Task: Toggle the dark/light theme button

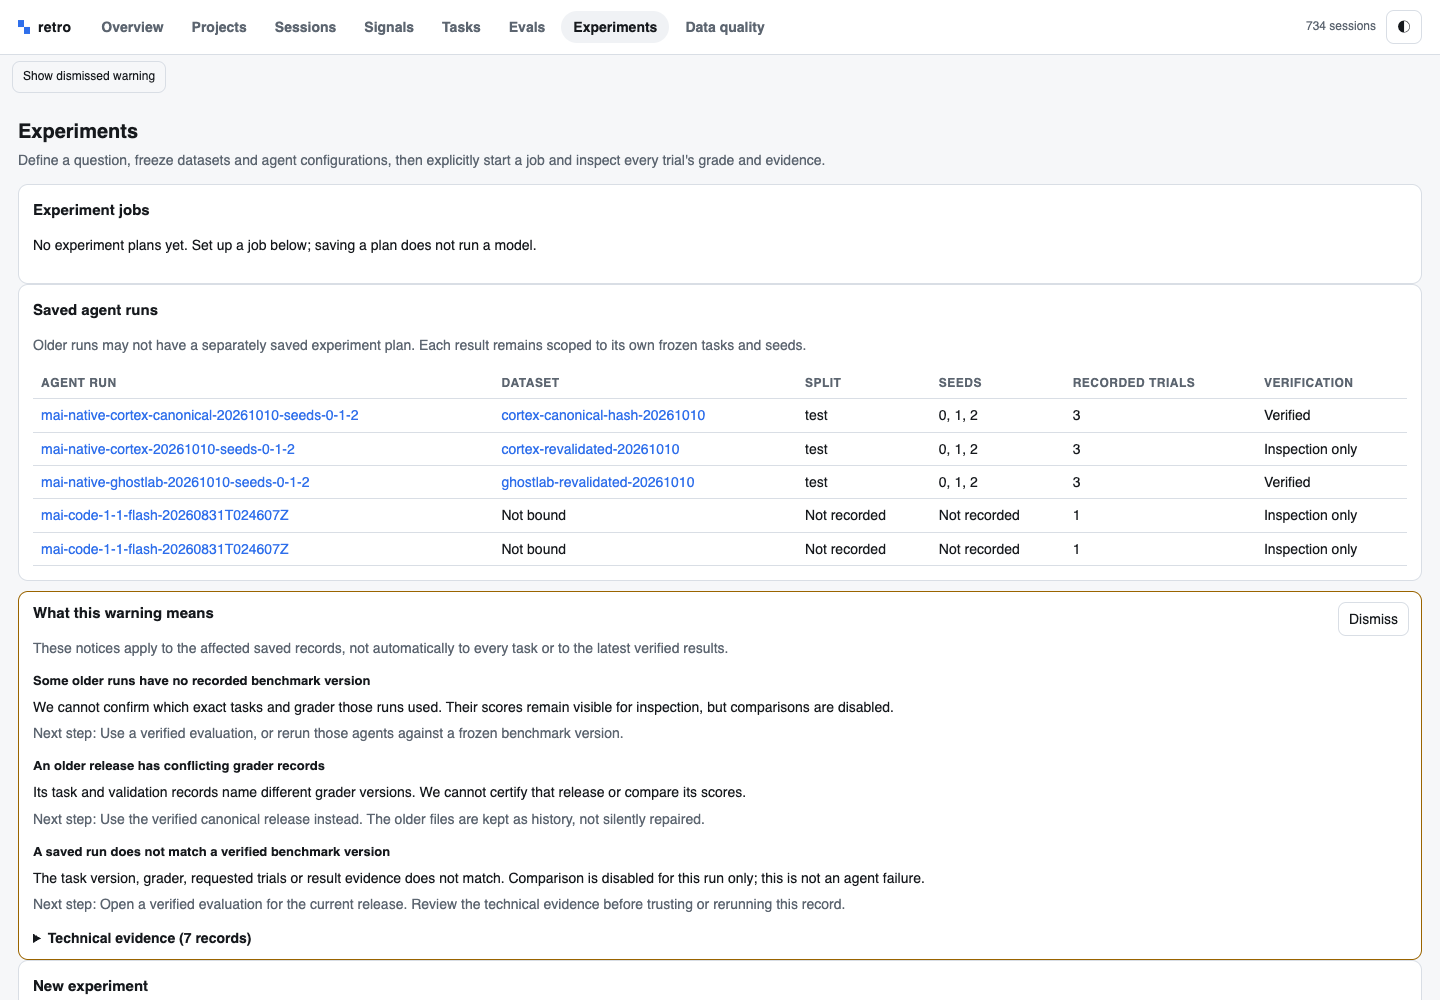Action: (1403, 27)
